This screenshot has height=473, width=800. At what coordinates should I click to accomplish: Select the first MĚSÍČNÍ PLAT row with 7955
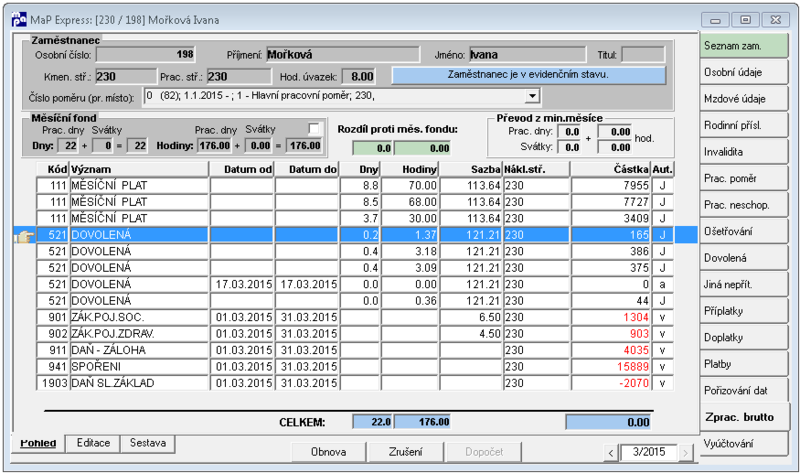355,186
